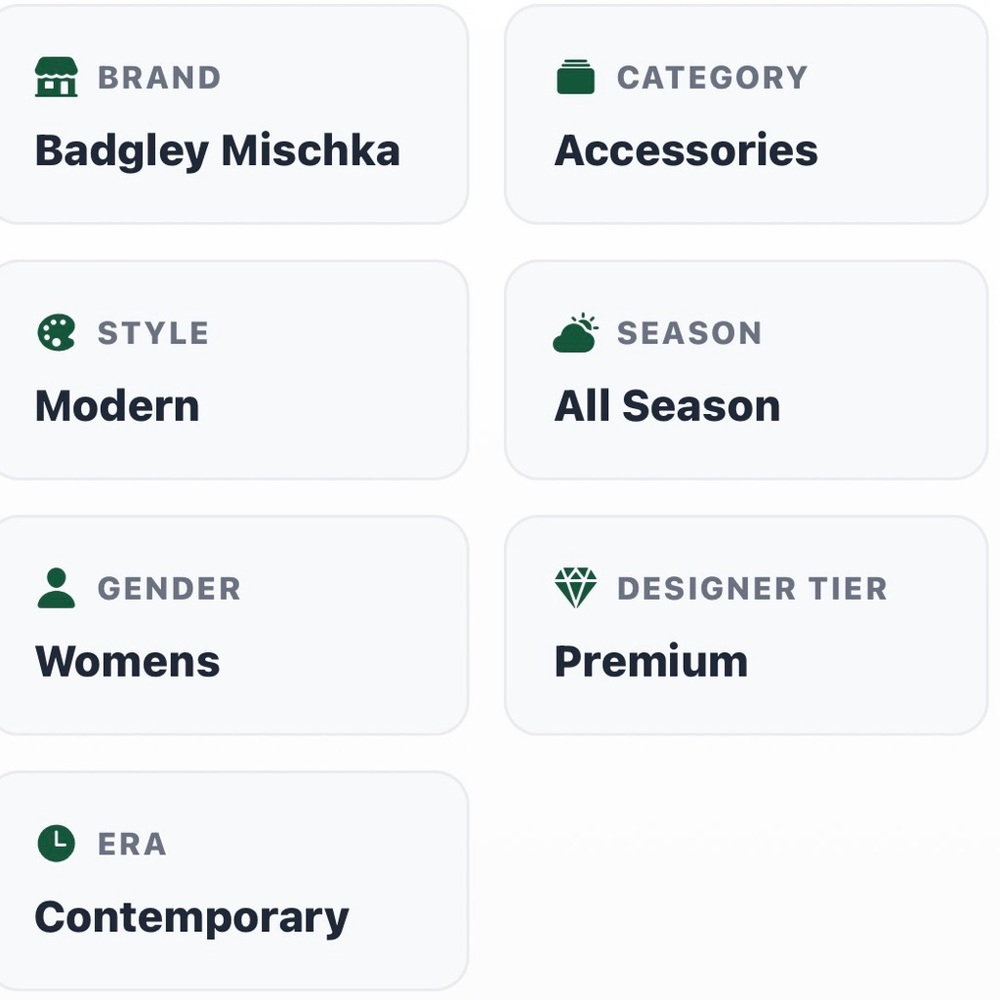Click the cloud and sun Season icon
This screenshot has height=1000, width=1000.
[x=575, y=332]
